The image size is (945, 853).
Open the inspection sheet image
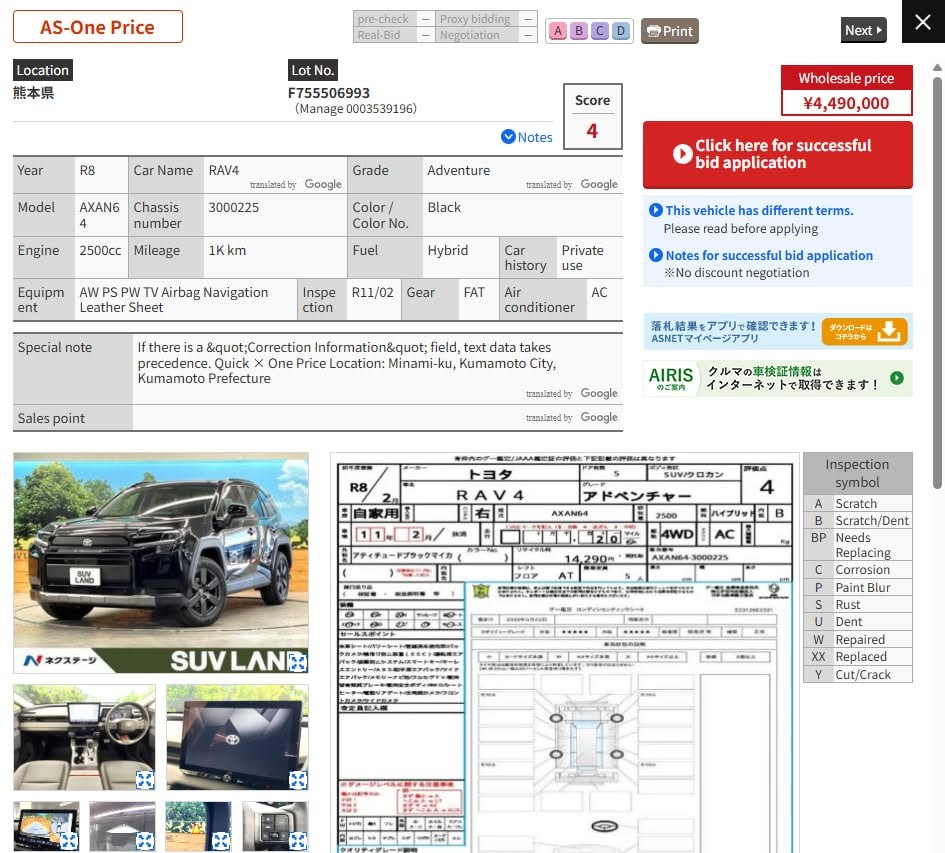tap(565, 653)
